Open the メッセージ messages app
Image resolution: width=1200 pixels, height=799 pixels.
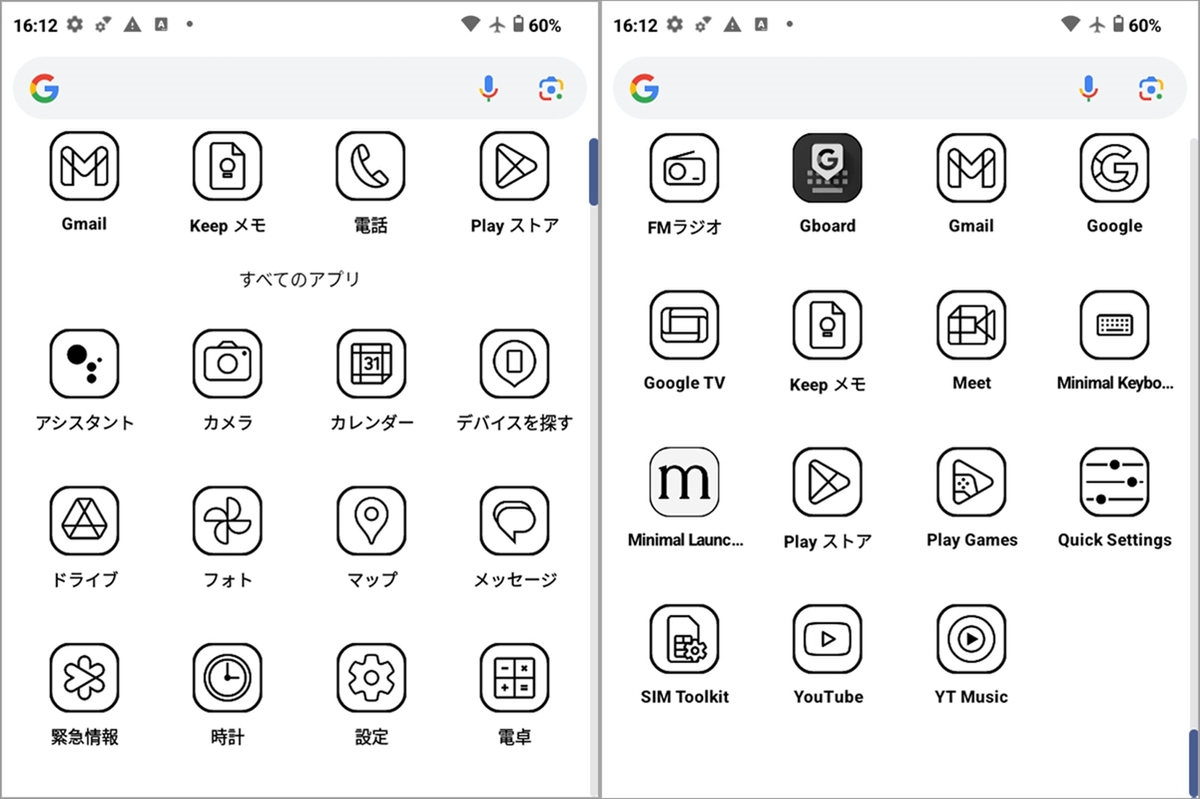tap(514, 521)
